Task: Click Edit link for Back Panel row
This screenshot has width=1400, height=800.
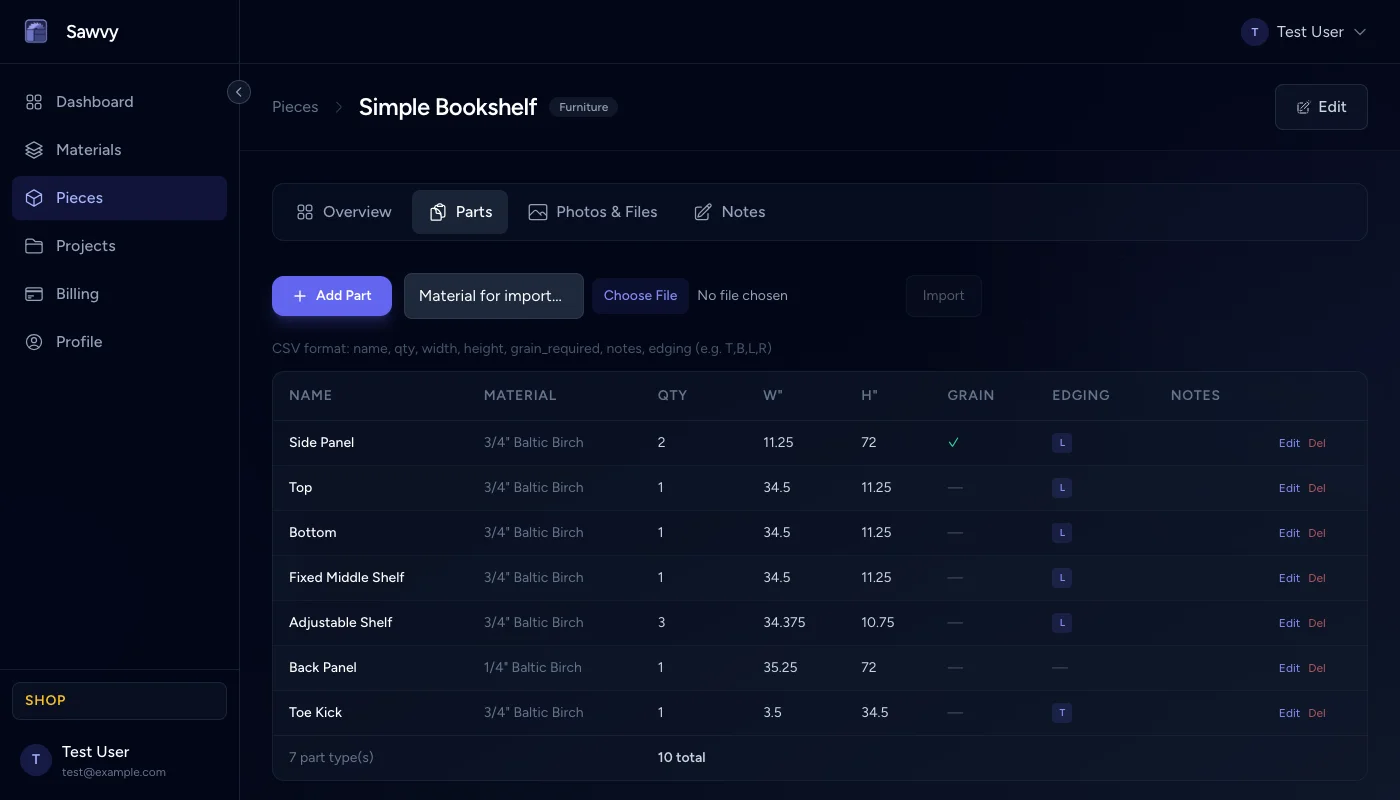Action: click(1289, 668)
